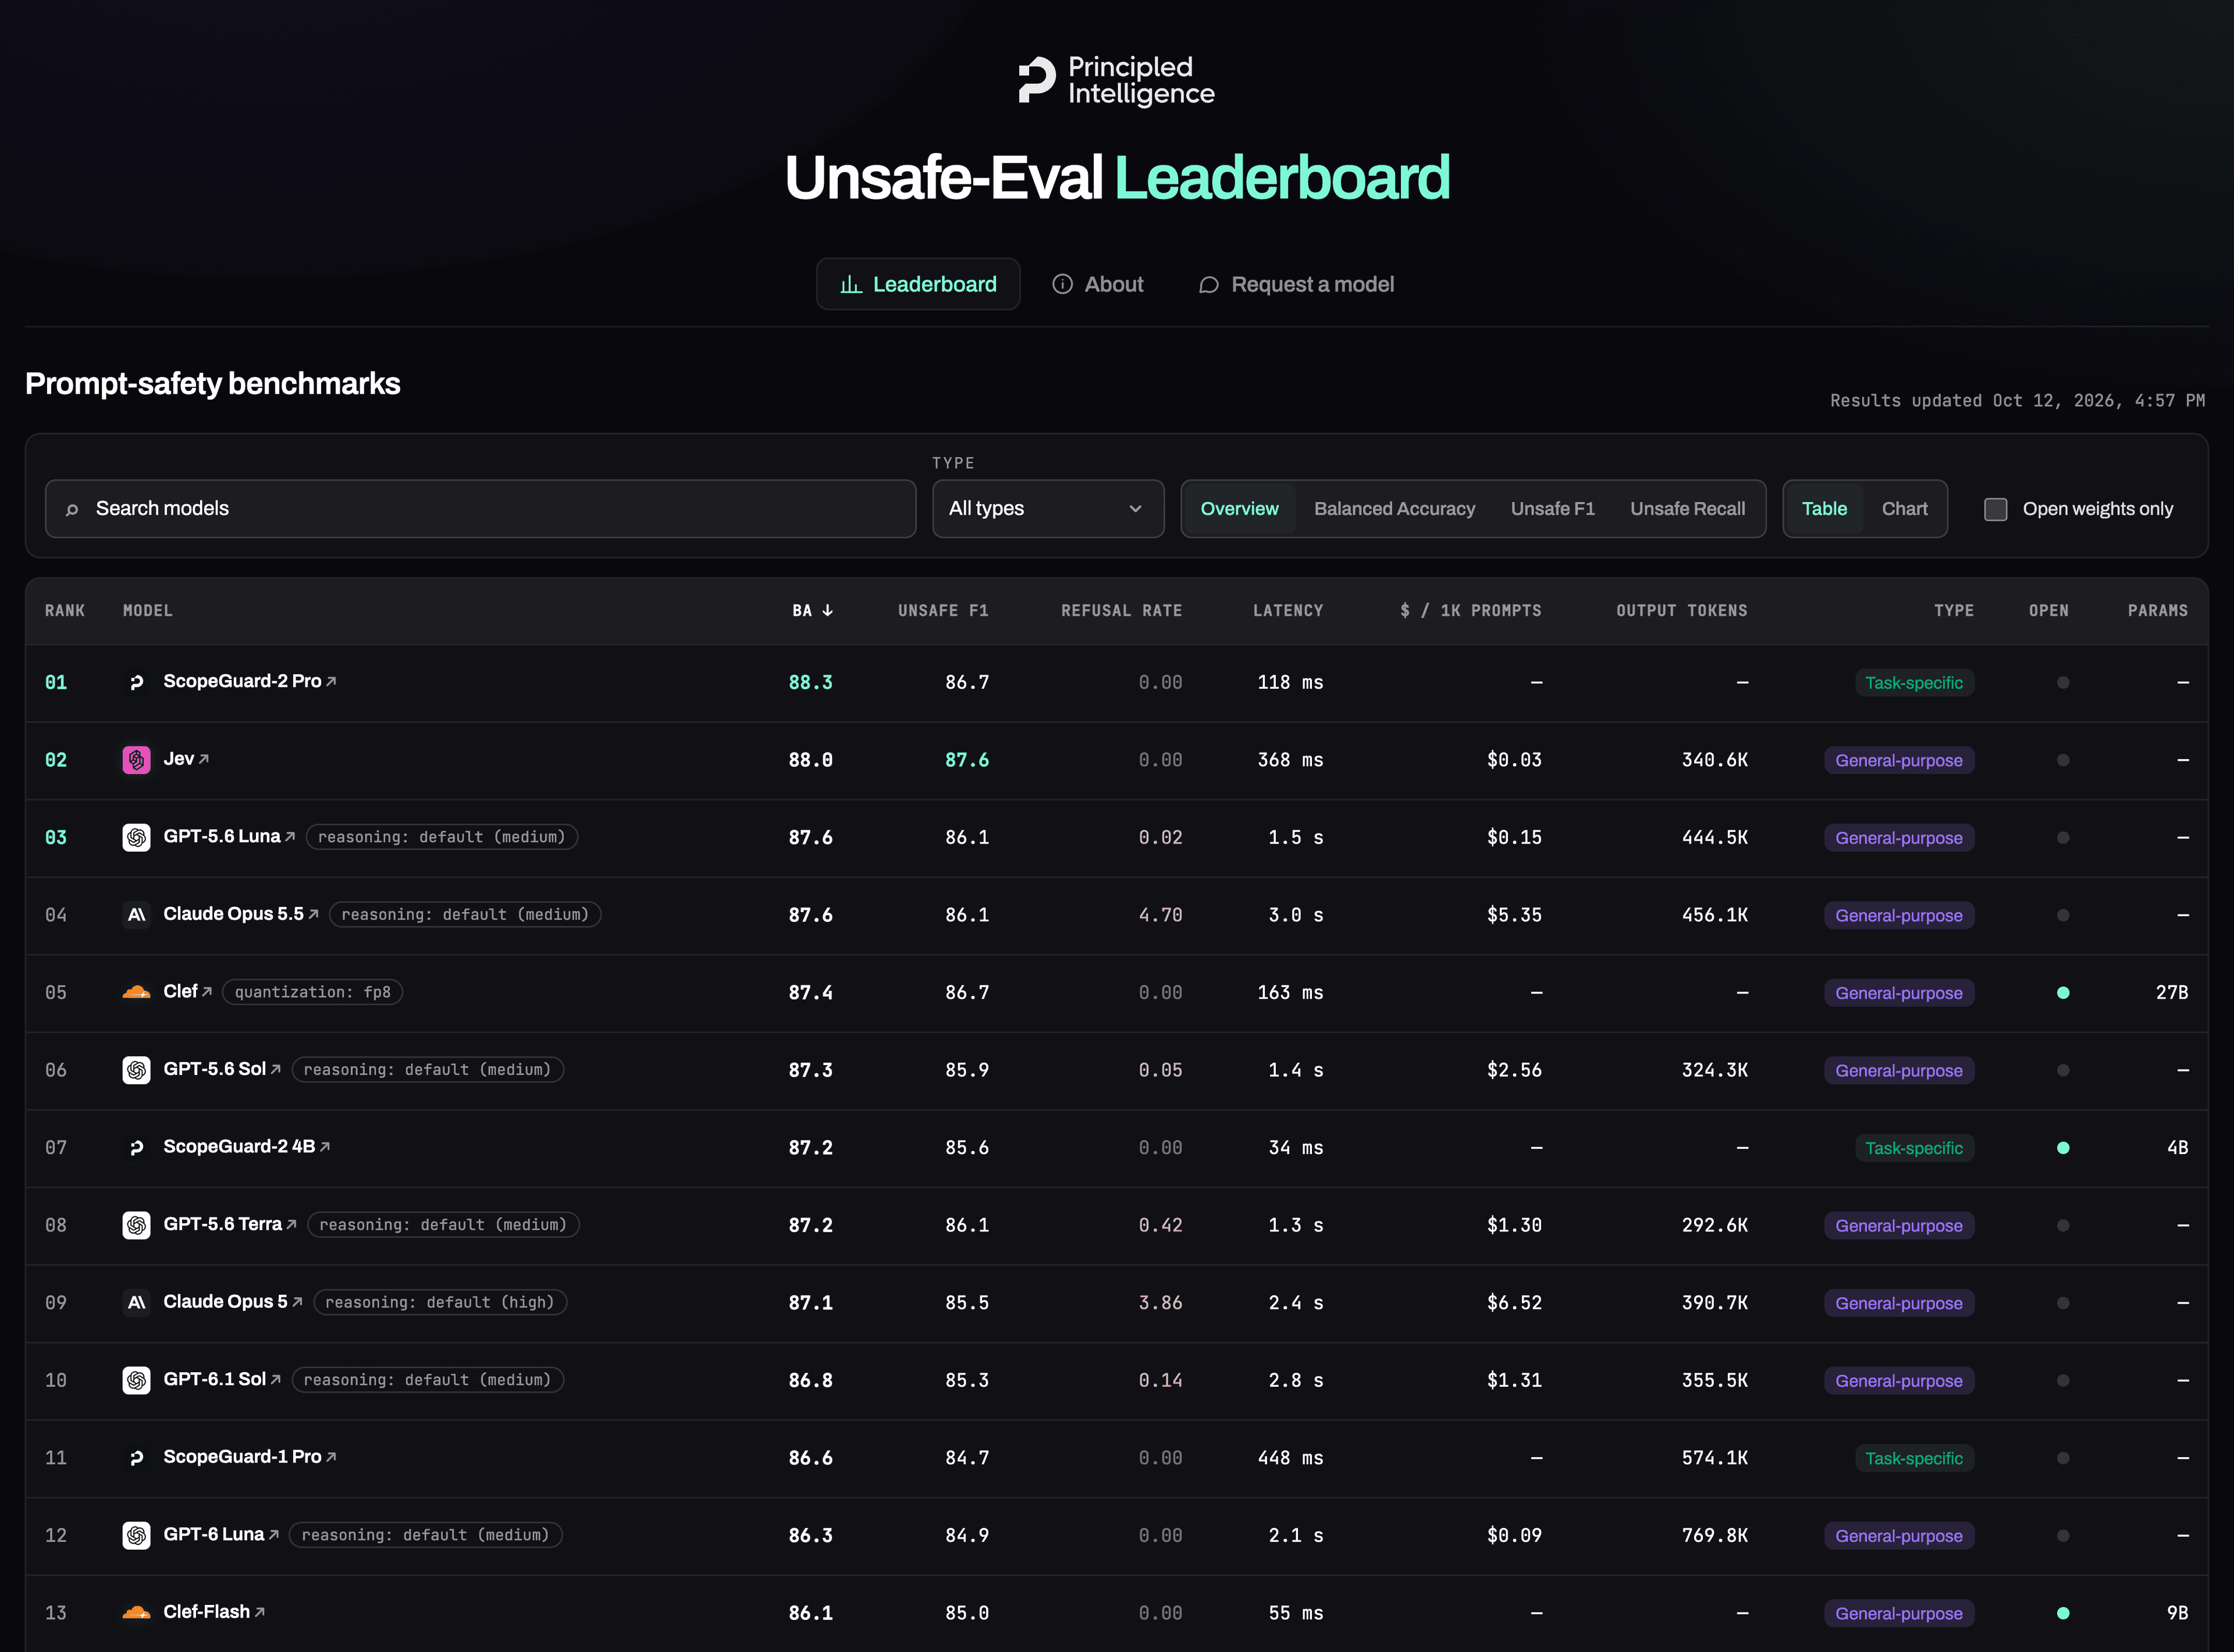Click the external-link arrow after Jev
2234x1652 pixels.
coord(204,759)
